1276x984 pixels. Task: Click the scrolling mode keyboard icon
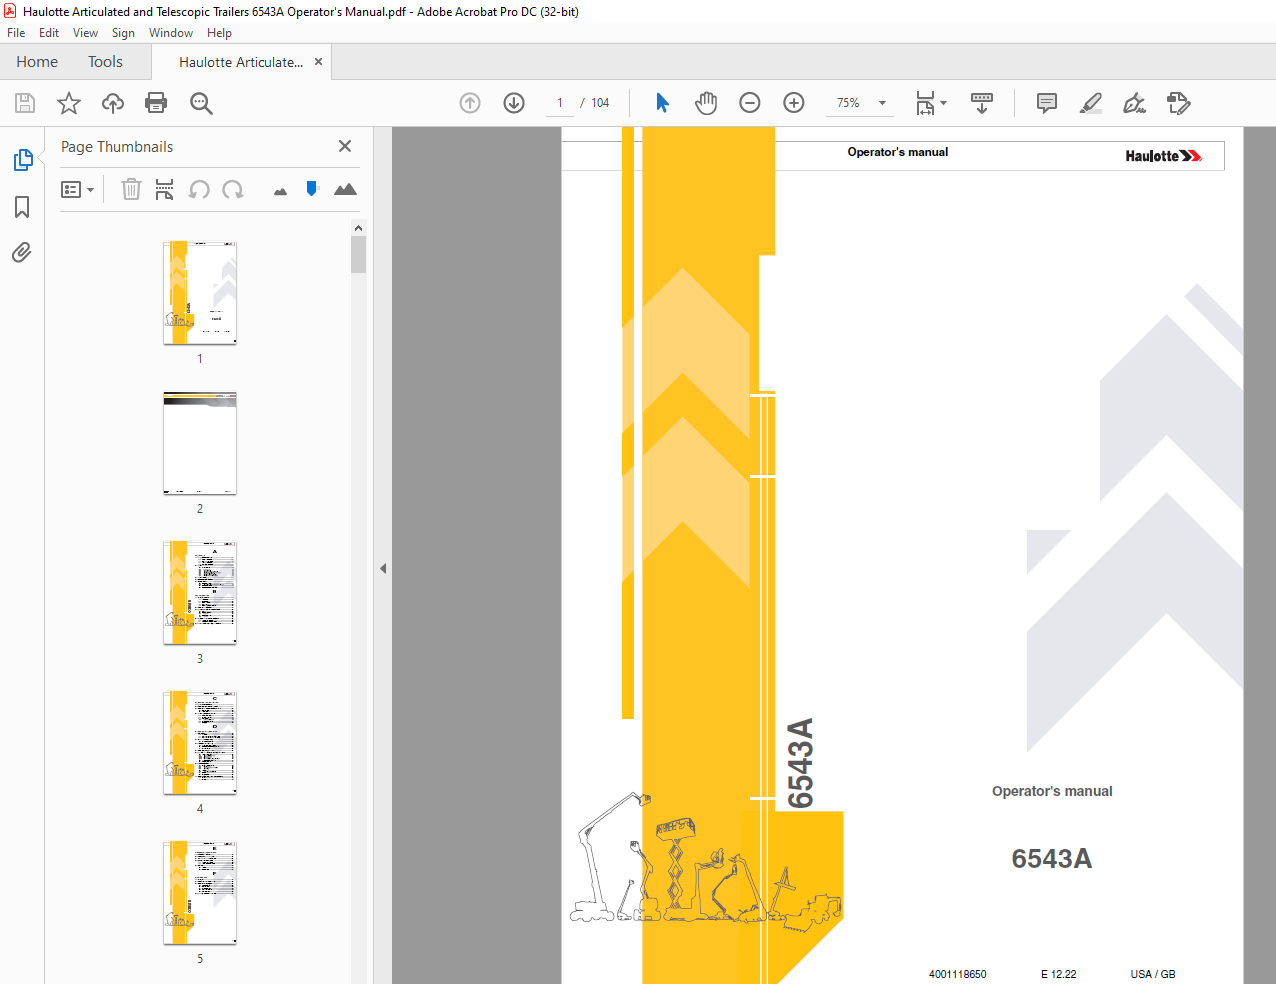[x=982, y=103]
